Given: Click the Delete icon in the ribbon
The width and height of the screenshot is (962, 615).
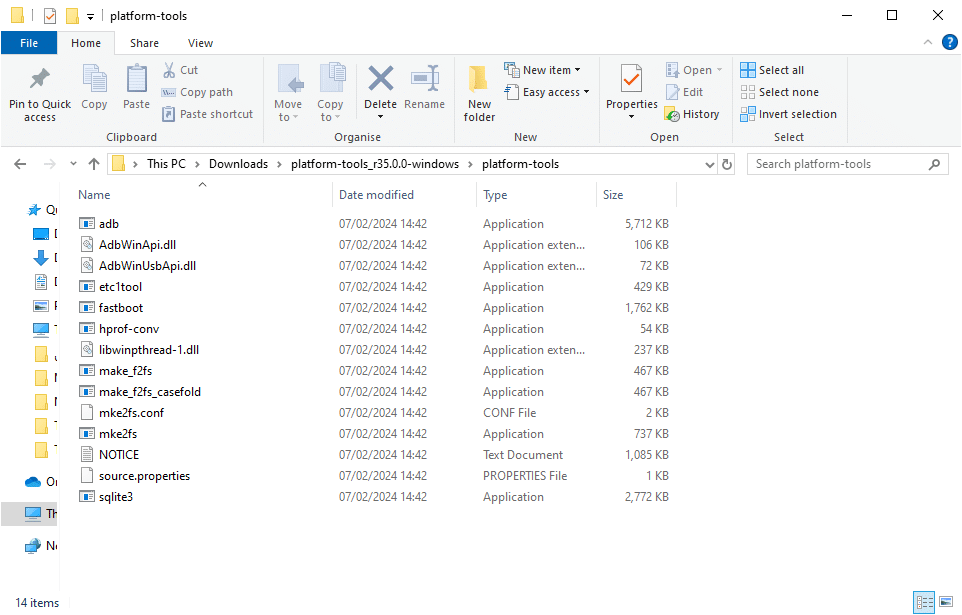Looking at the screenshot, I should [380, 80].
